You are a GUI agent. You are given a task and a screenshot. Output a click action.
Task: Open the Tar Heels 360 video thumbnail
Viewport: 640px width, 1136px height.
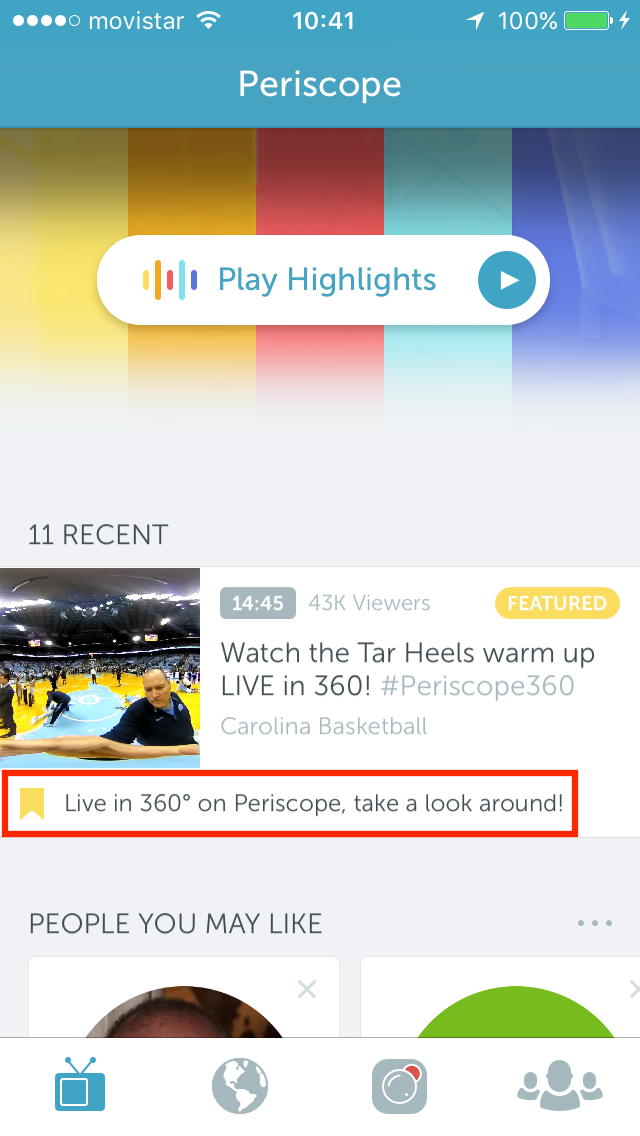coord(100,668)
